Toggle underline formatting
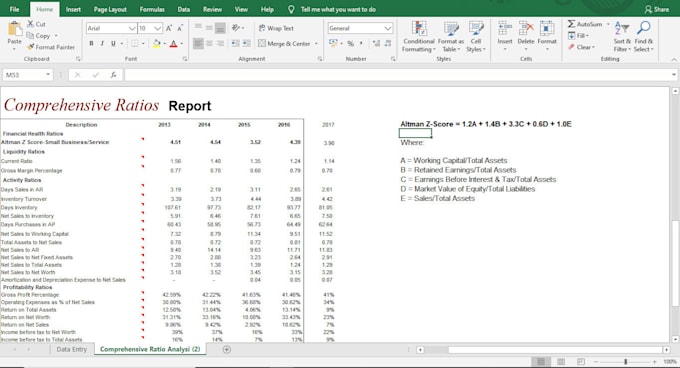 pos(113,43)
